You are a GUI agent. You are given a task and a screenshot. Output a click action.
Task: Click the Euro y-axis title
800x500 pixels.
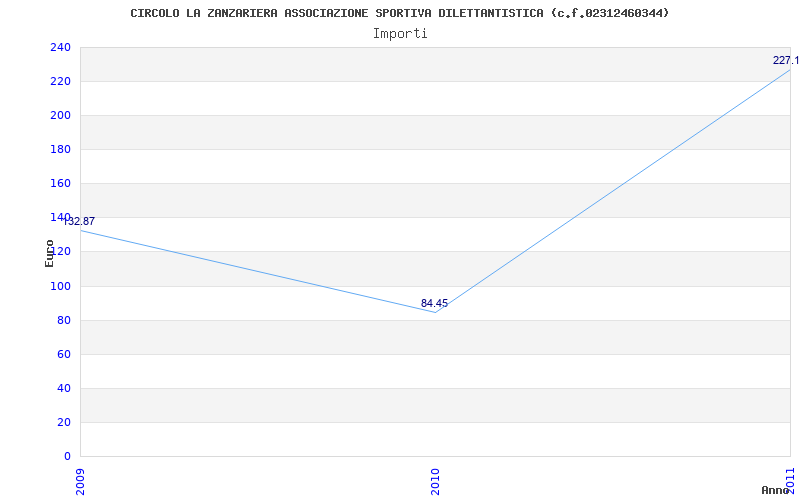(49, 254)
